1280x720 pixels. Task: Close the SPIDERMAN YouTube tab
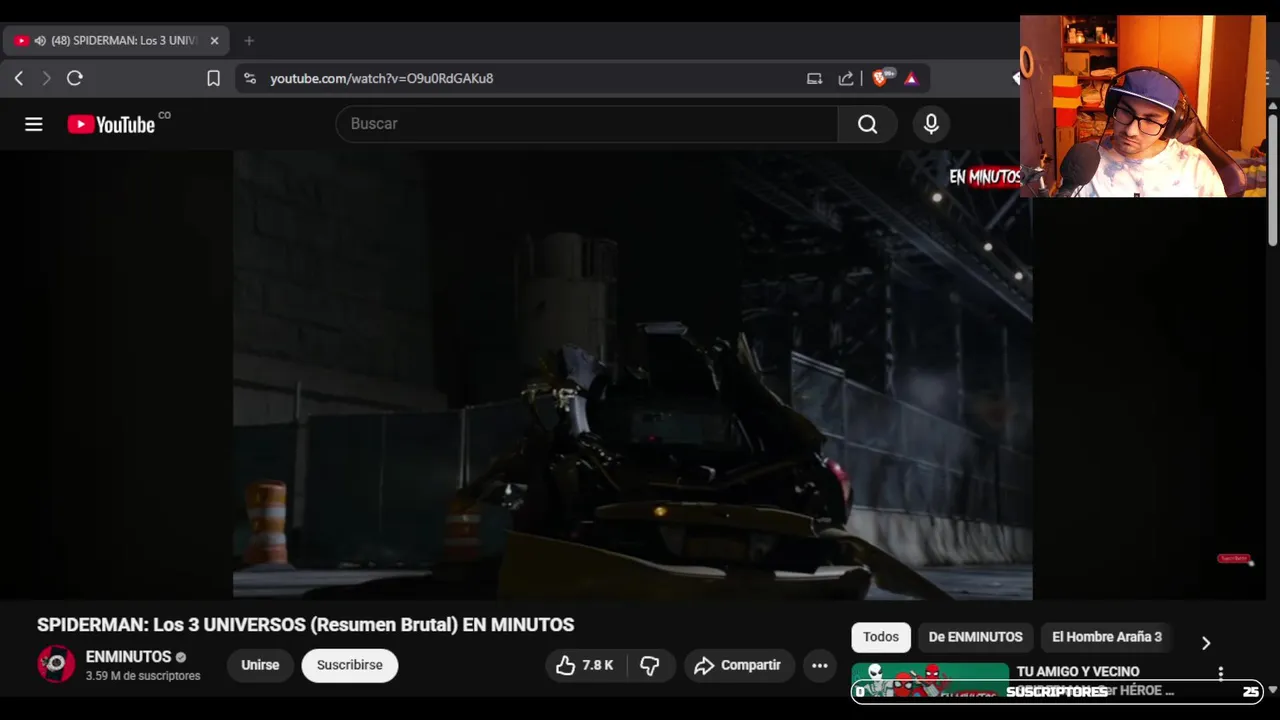pyautogui.click(x=214, y=41)
